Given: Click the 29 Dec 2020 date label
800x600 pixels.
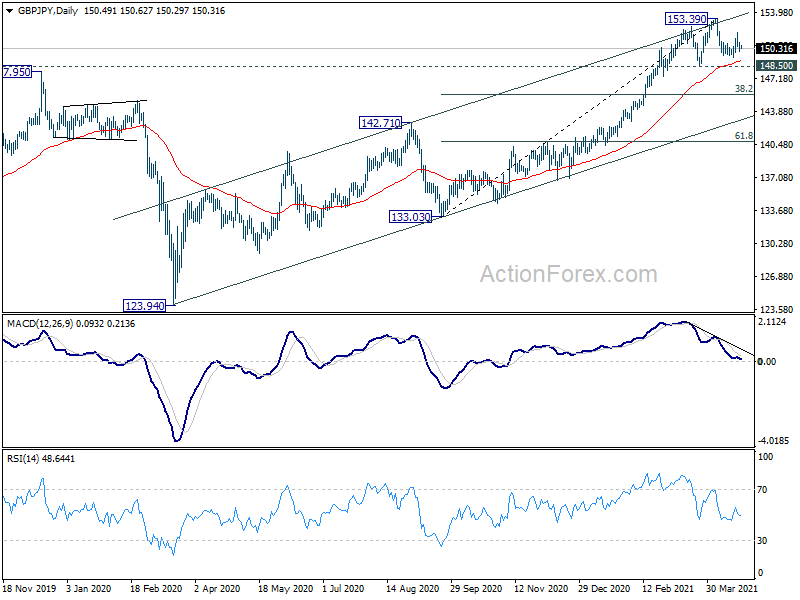Looking at the screenshot, I should [605, 588].
